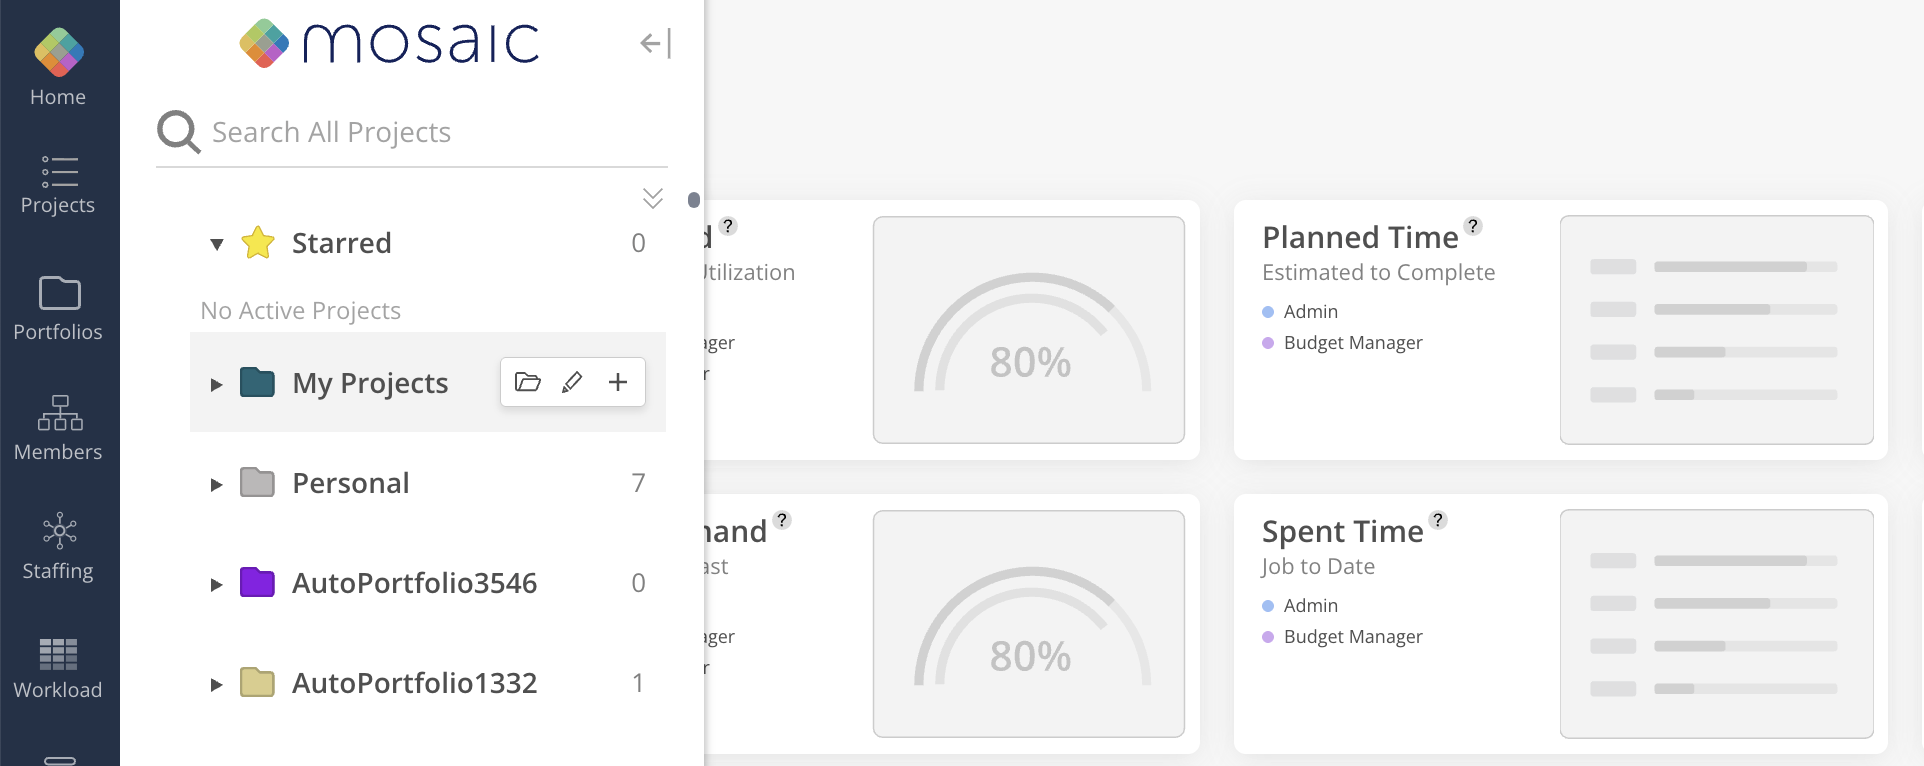
Task: Expand the Personal portfolio arrow
Action: pos(216,484)
